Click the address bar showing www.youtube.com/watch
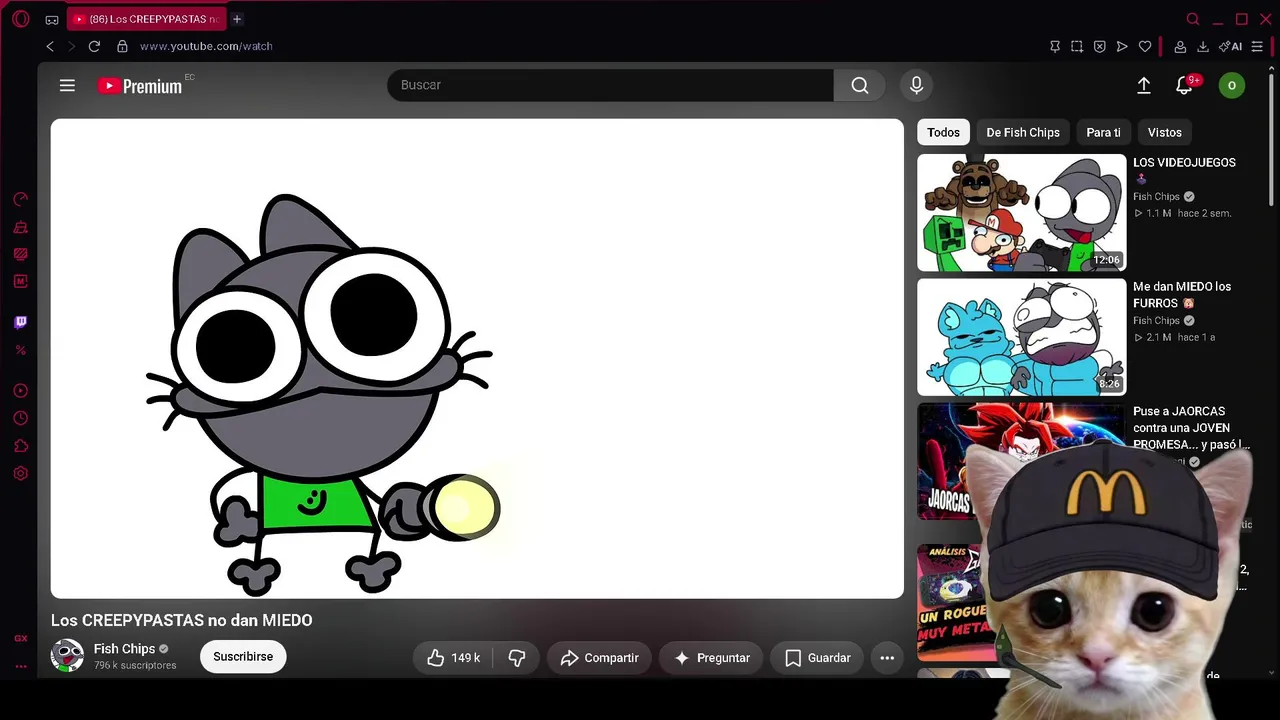This screenshot has height=720, width=1280. pos(206,46)
